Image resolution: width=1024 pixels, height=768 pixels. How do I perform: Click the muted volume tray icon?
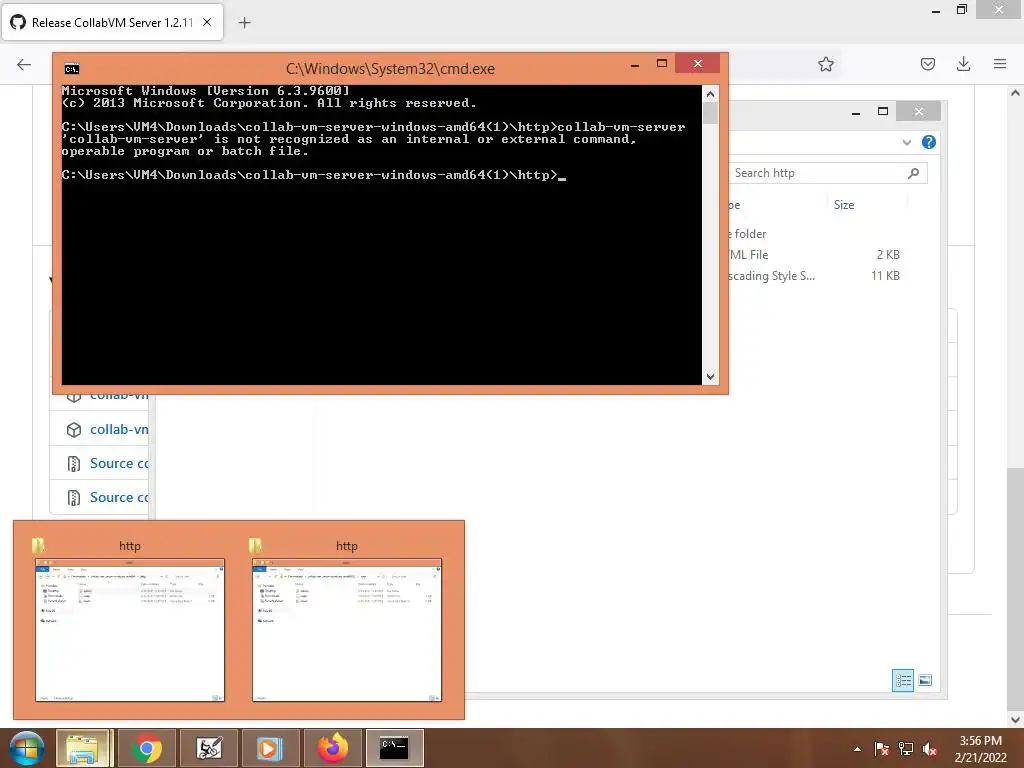point(929,749)
